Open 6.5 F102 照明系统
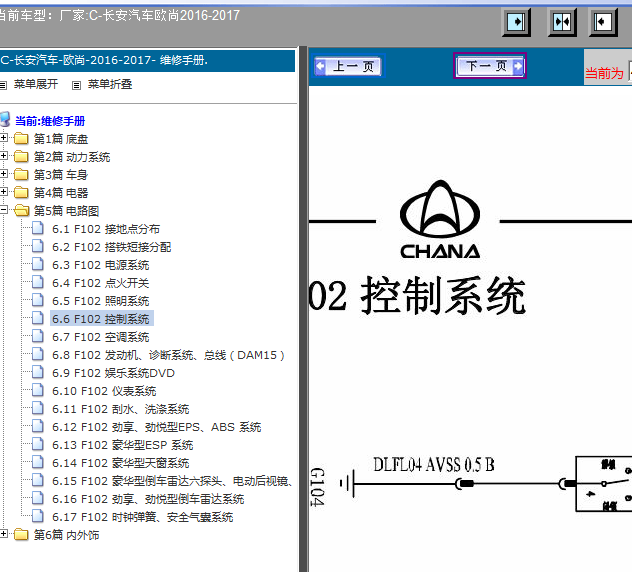This screenshot has height=572, width=632. [101, 301]
